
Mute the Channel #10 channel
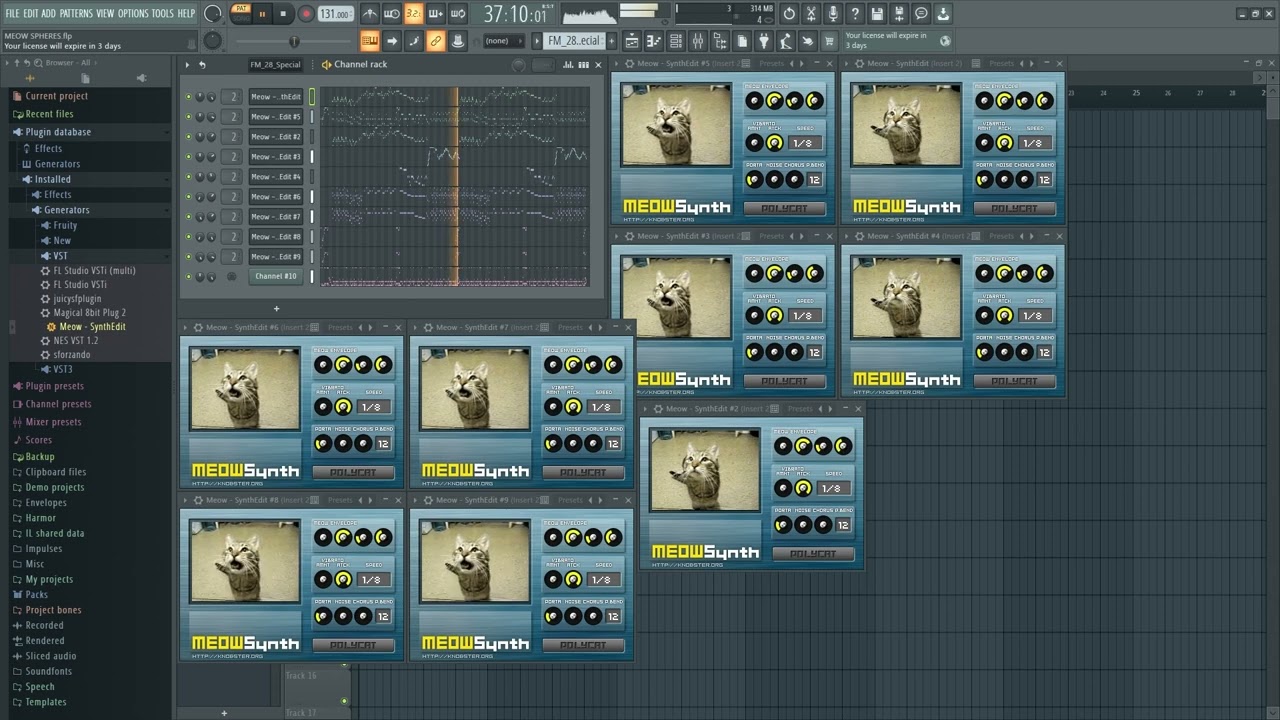point(188,277)
